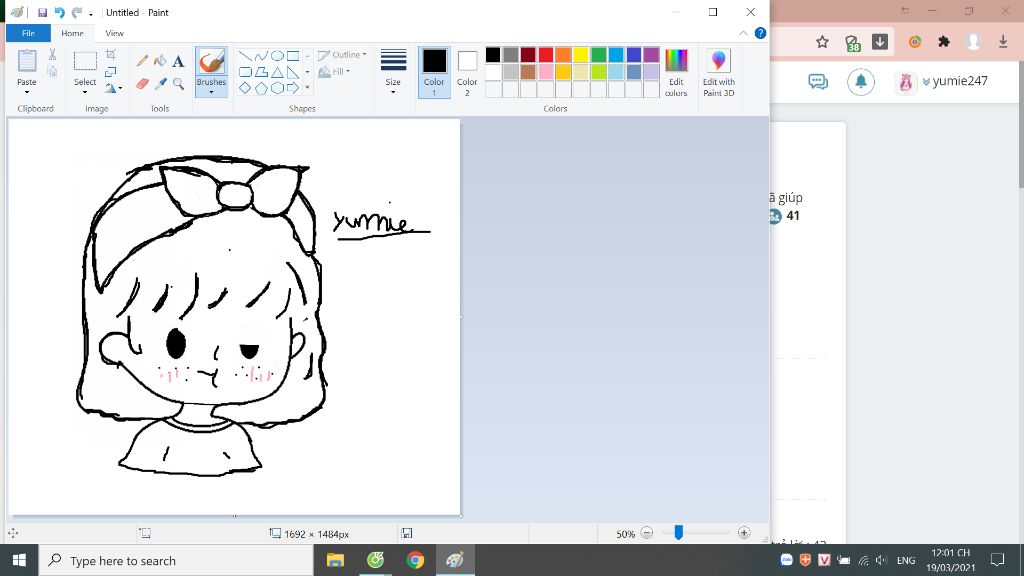Pick the red color swatch
This screenshot has width=1024, height=576.
click(545, 55)
